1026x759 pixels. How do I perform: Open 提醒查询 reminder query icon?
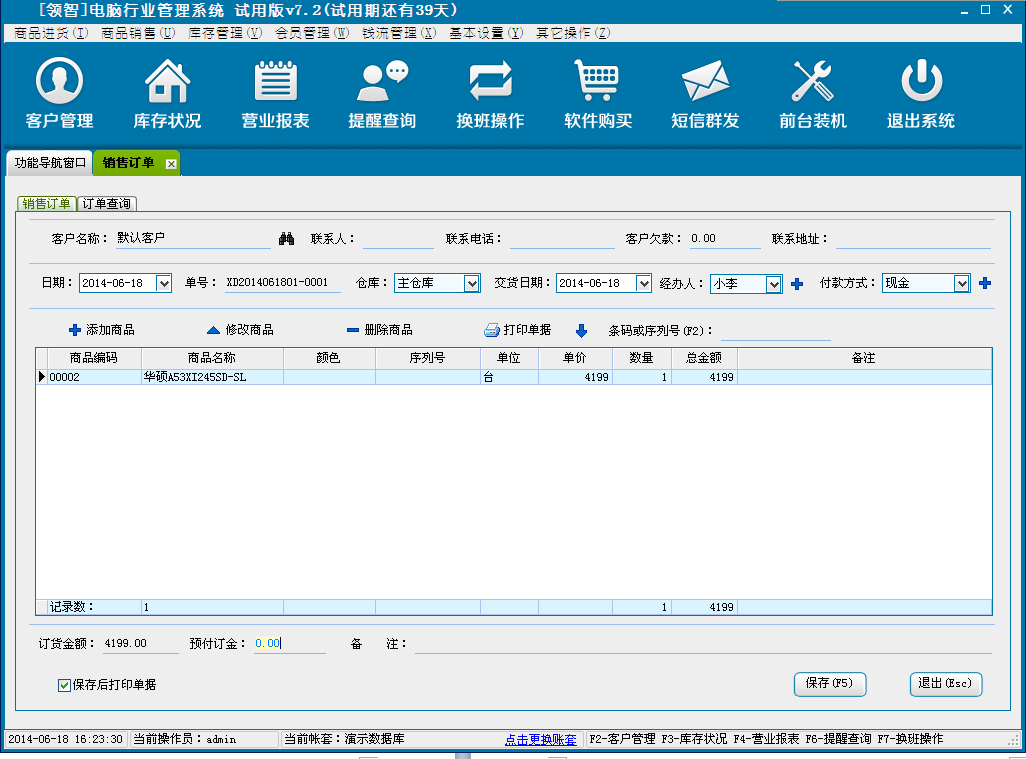[x=382, y=82]
